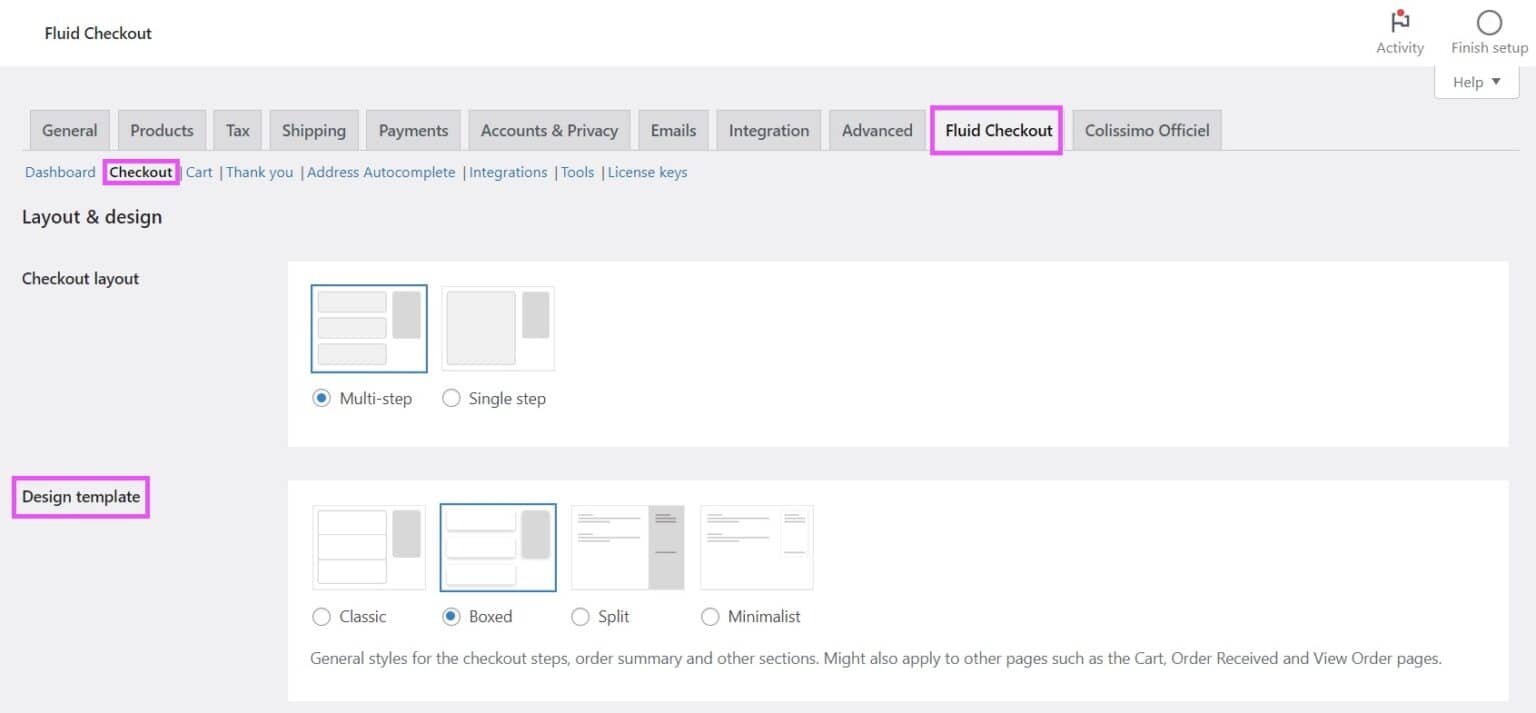Click the Single step layout preview image
Viewport: 1536px width, 713px height.
pyautogui.click(x=497, y=328)
